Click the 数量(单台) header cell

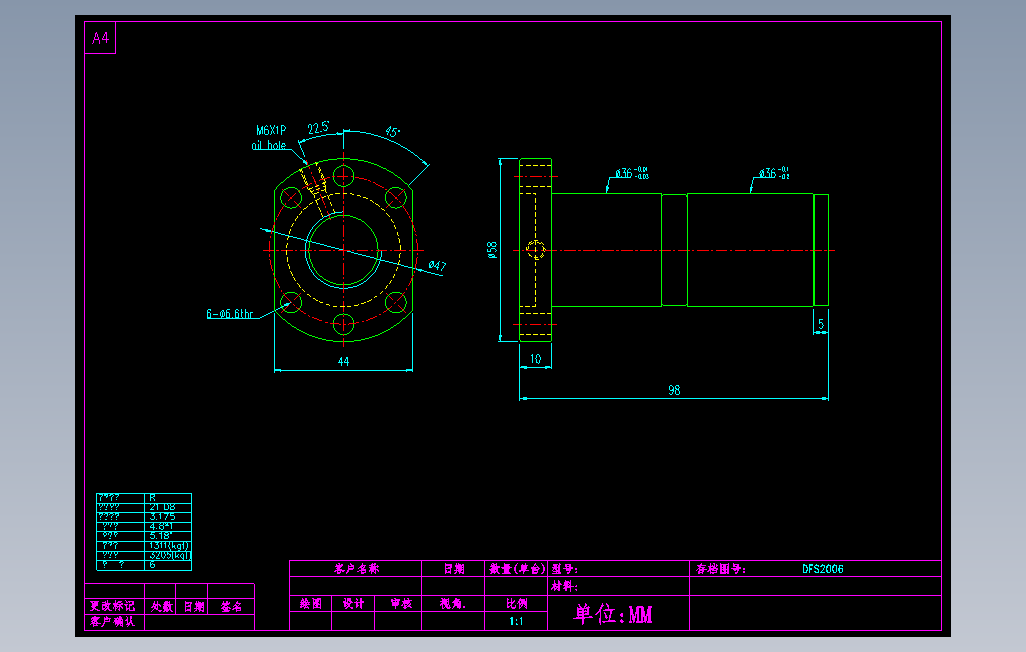coord(517,569)
